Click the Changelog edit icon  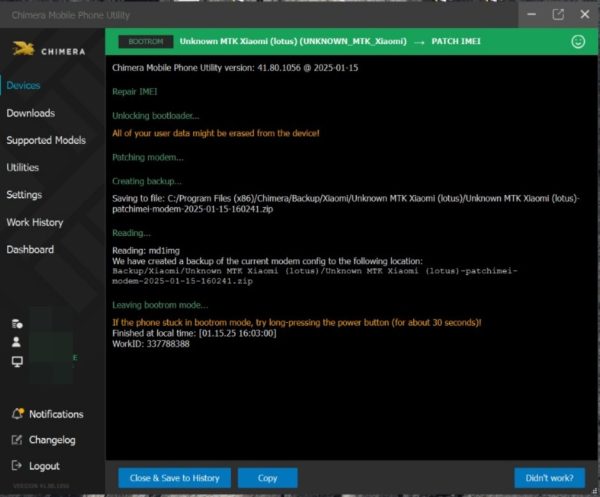(x=17, y=440)
